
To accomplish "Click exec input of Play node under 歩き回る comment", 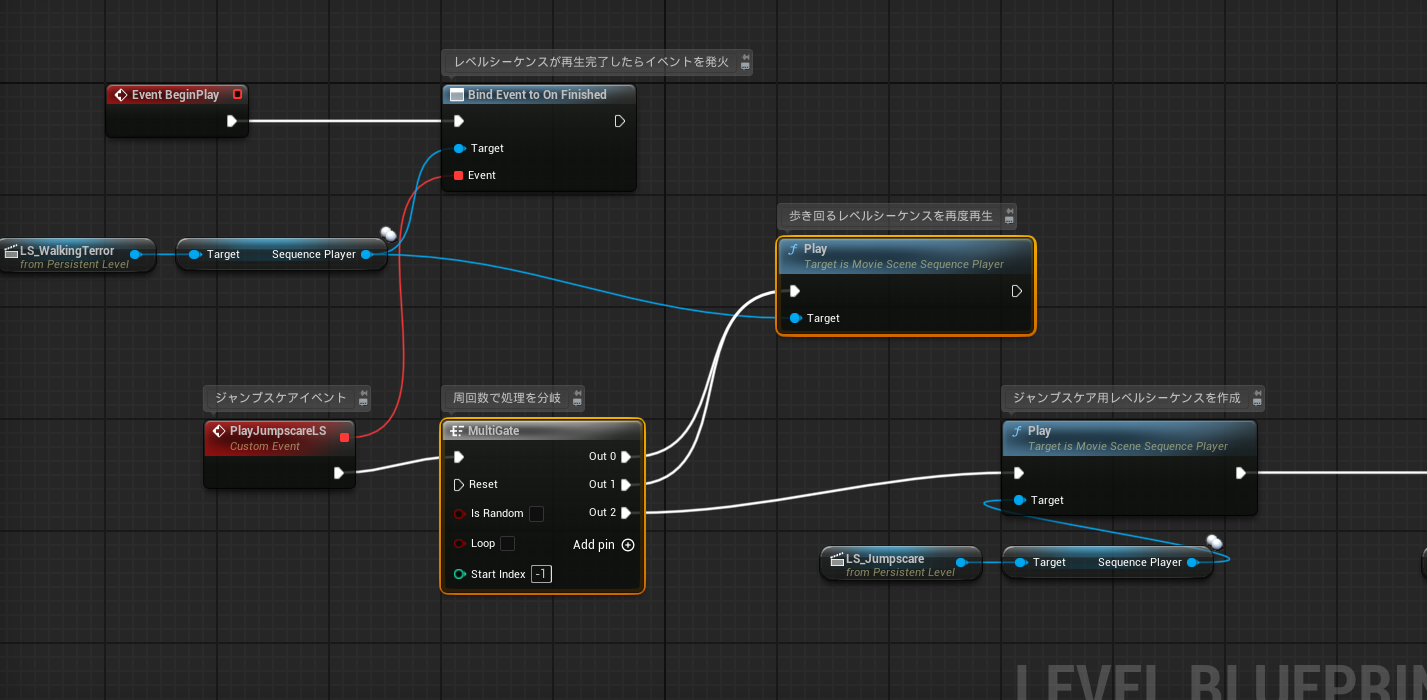I will (x=794, y=291).
